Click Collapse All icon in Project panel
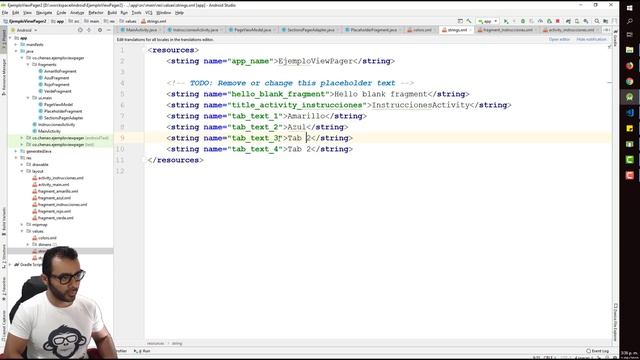 (89, 30)
